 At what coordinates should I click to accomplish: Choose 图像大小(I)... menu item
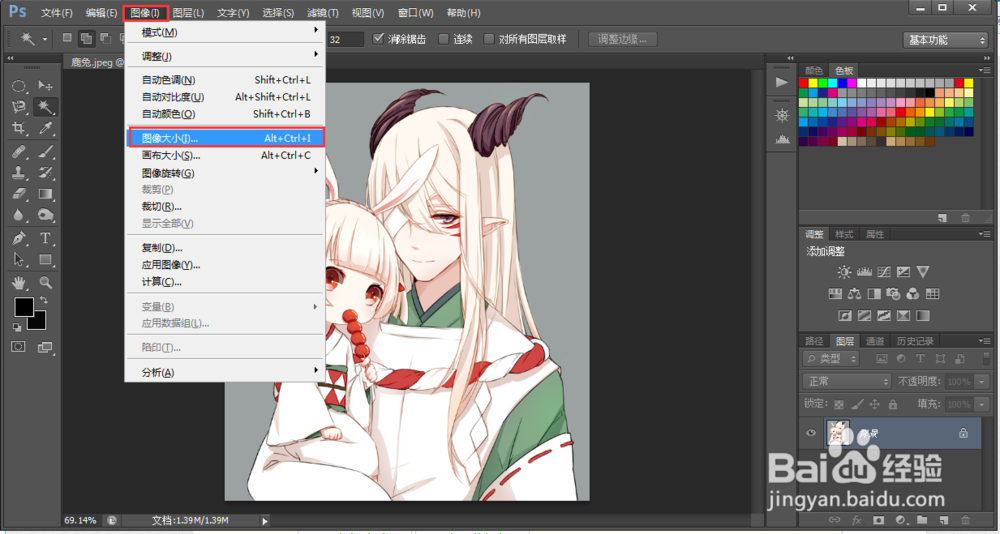click(225, 138)
